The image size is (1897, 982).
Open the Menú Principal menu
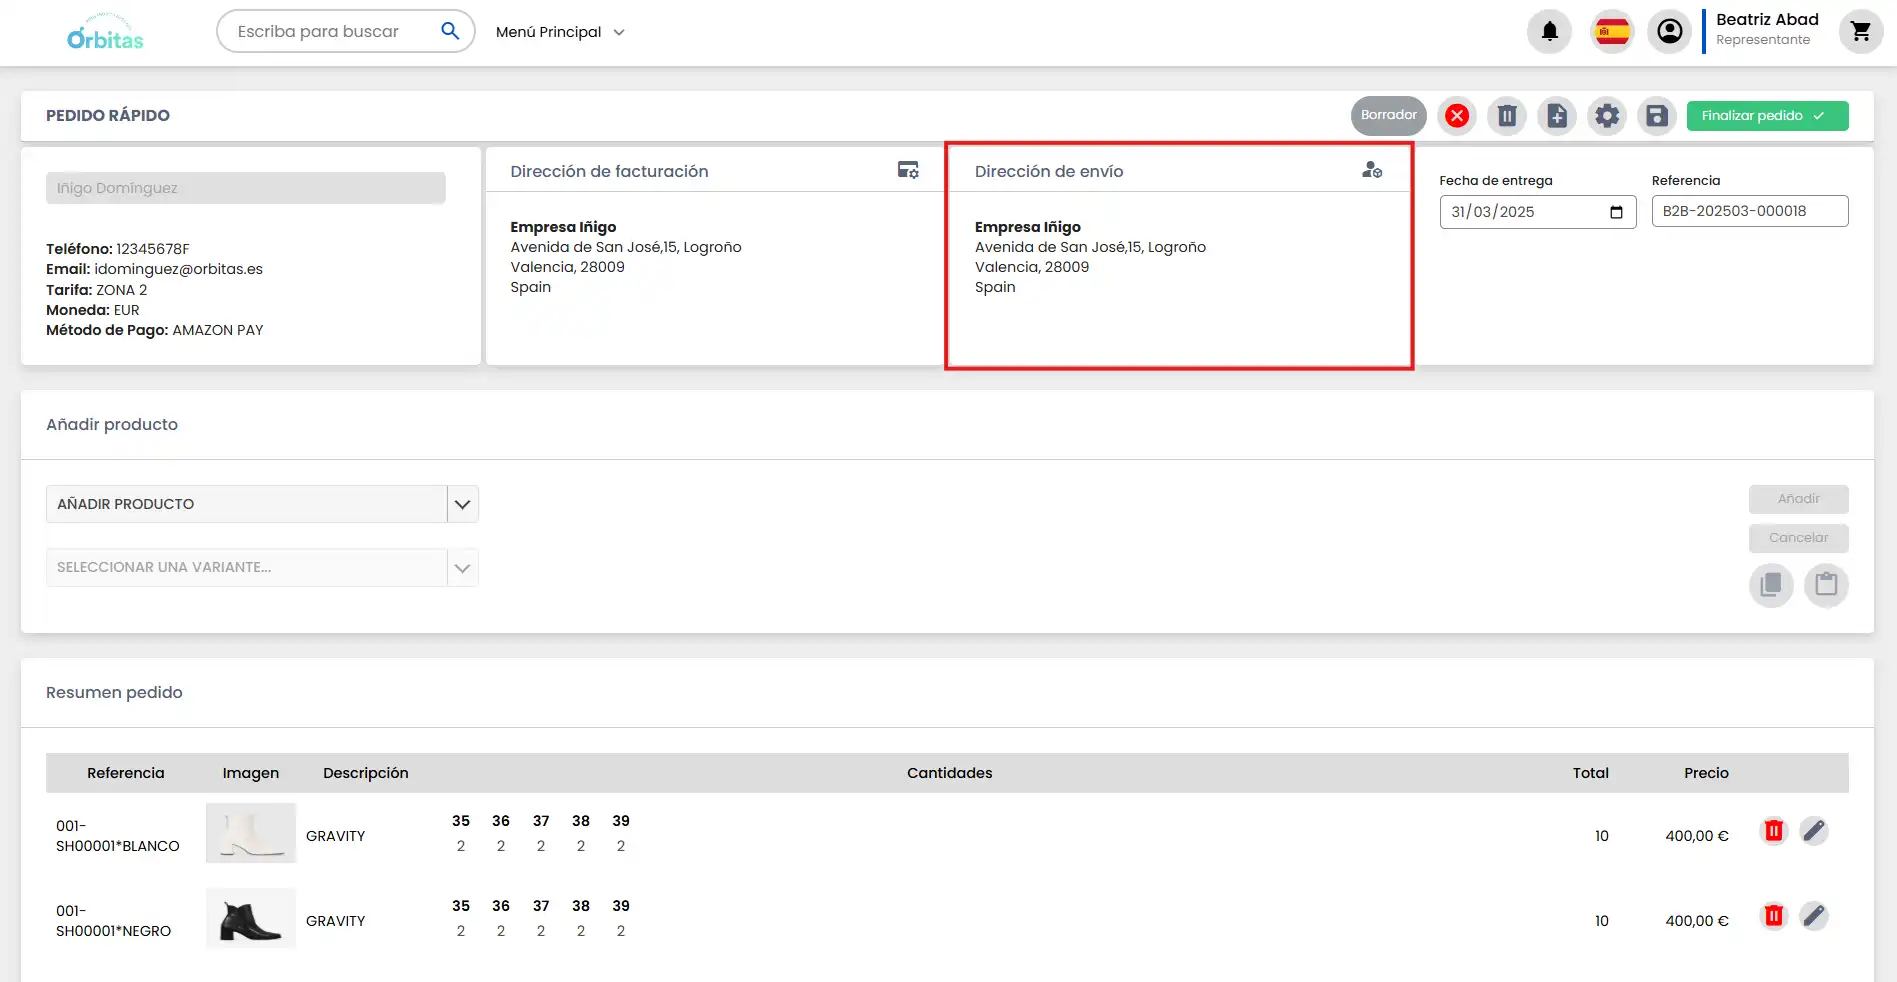[560, 32]
